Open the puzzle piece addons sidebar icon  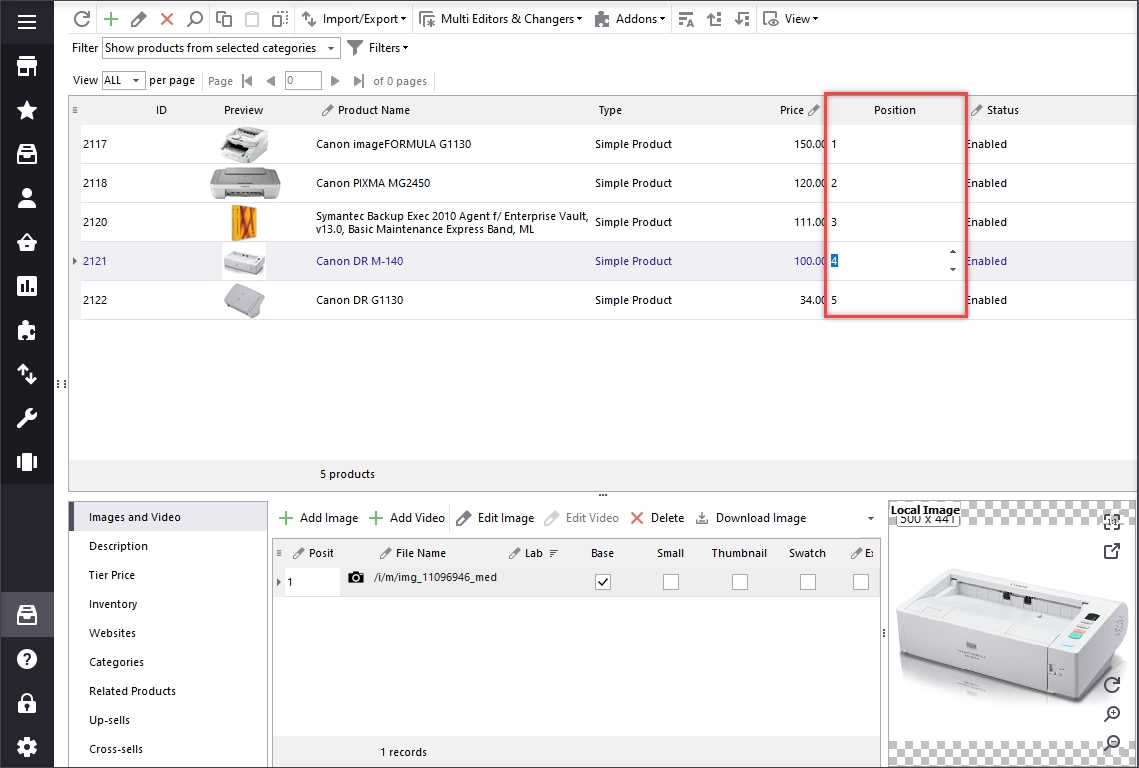click(x=27, y=331)
